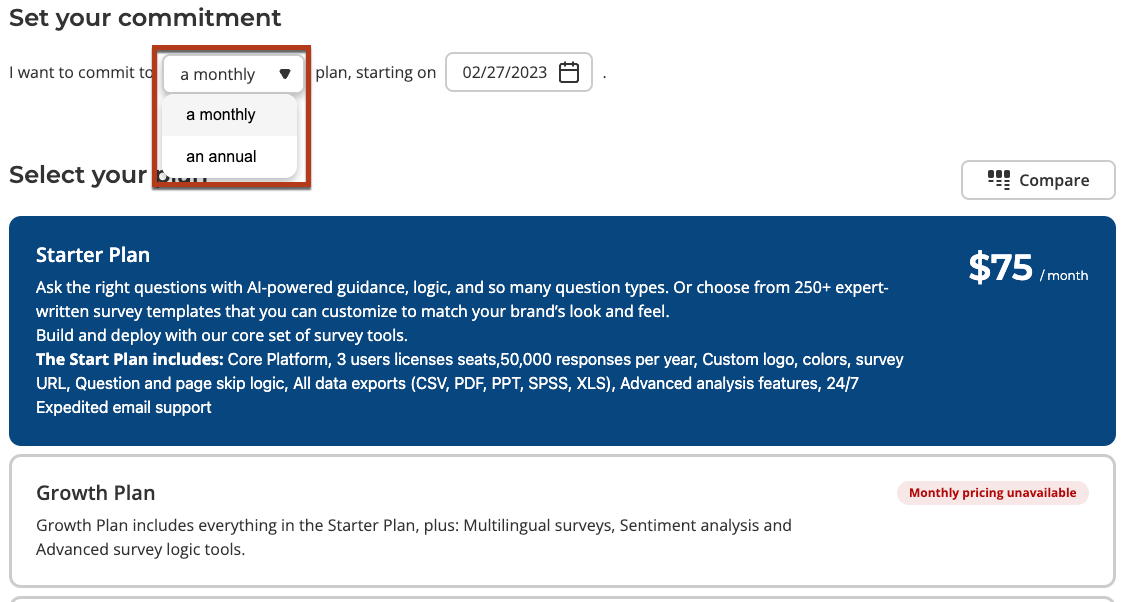Click the "Starter Plan" title text

point(93,255)
